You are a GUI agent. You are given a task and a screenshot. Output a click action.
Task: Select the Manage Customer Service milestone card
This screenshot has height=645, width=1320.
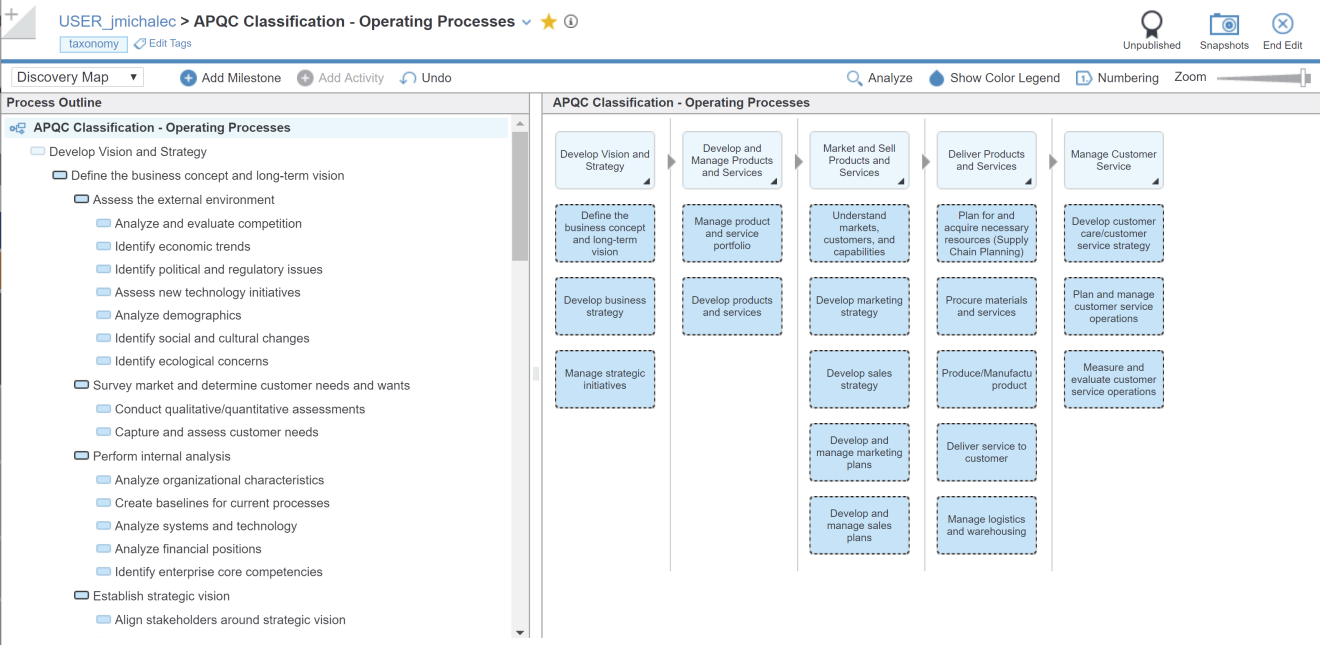(1113, 160)
